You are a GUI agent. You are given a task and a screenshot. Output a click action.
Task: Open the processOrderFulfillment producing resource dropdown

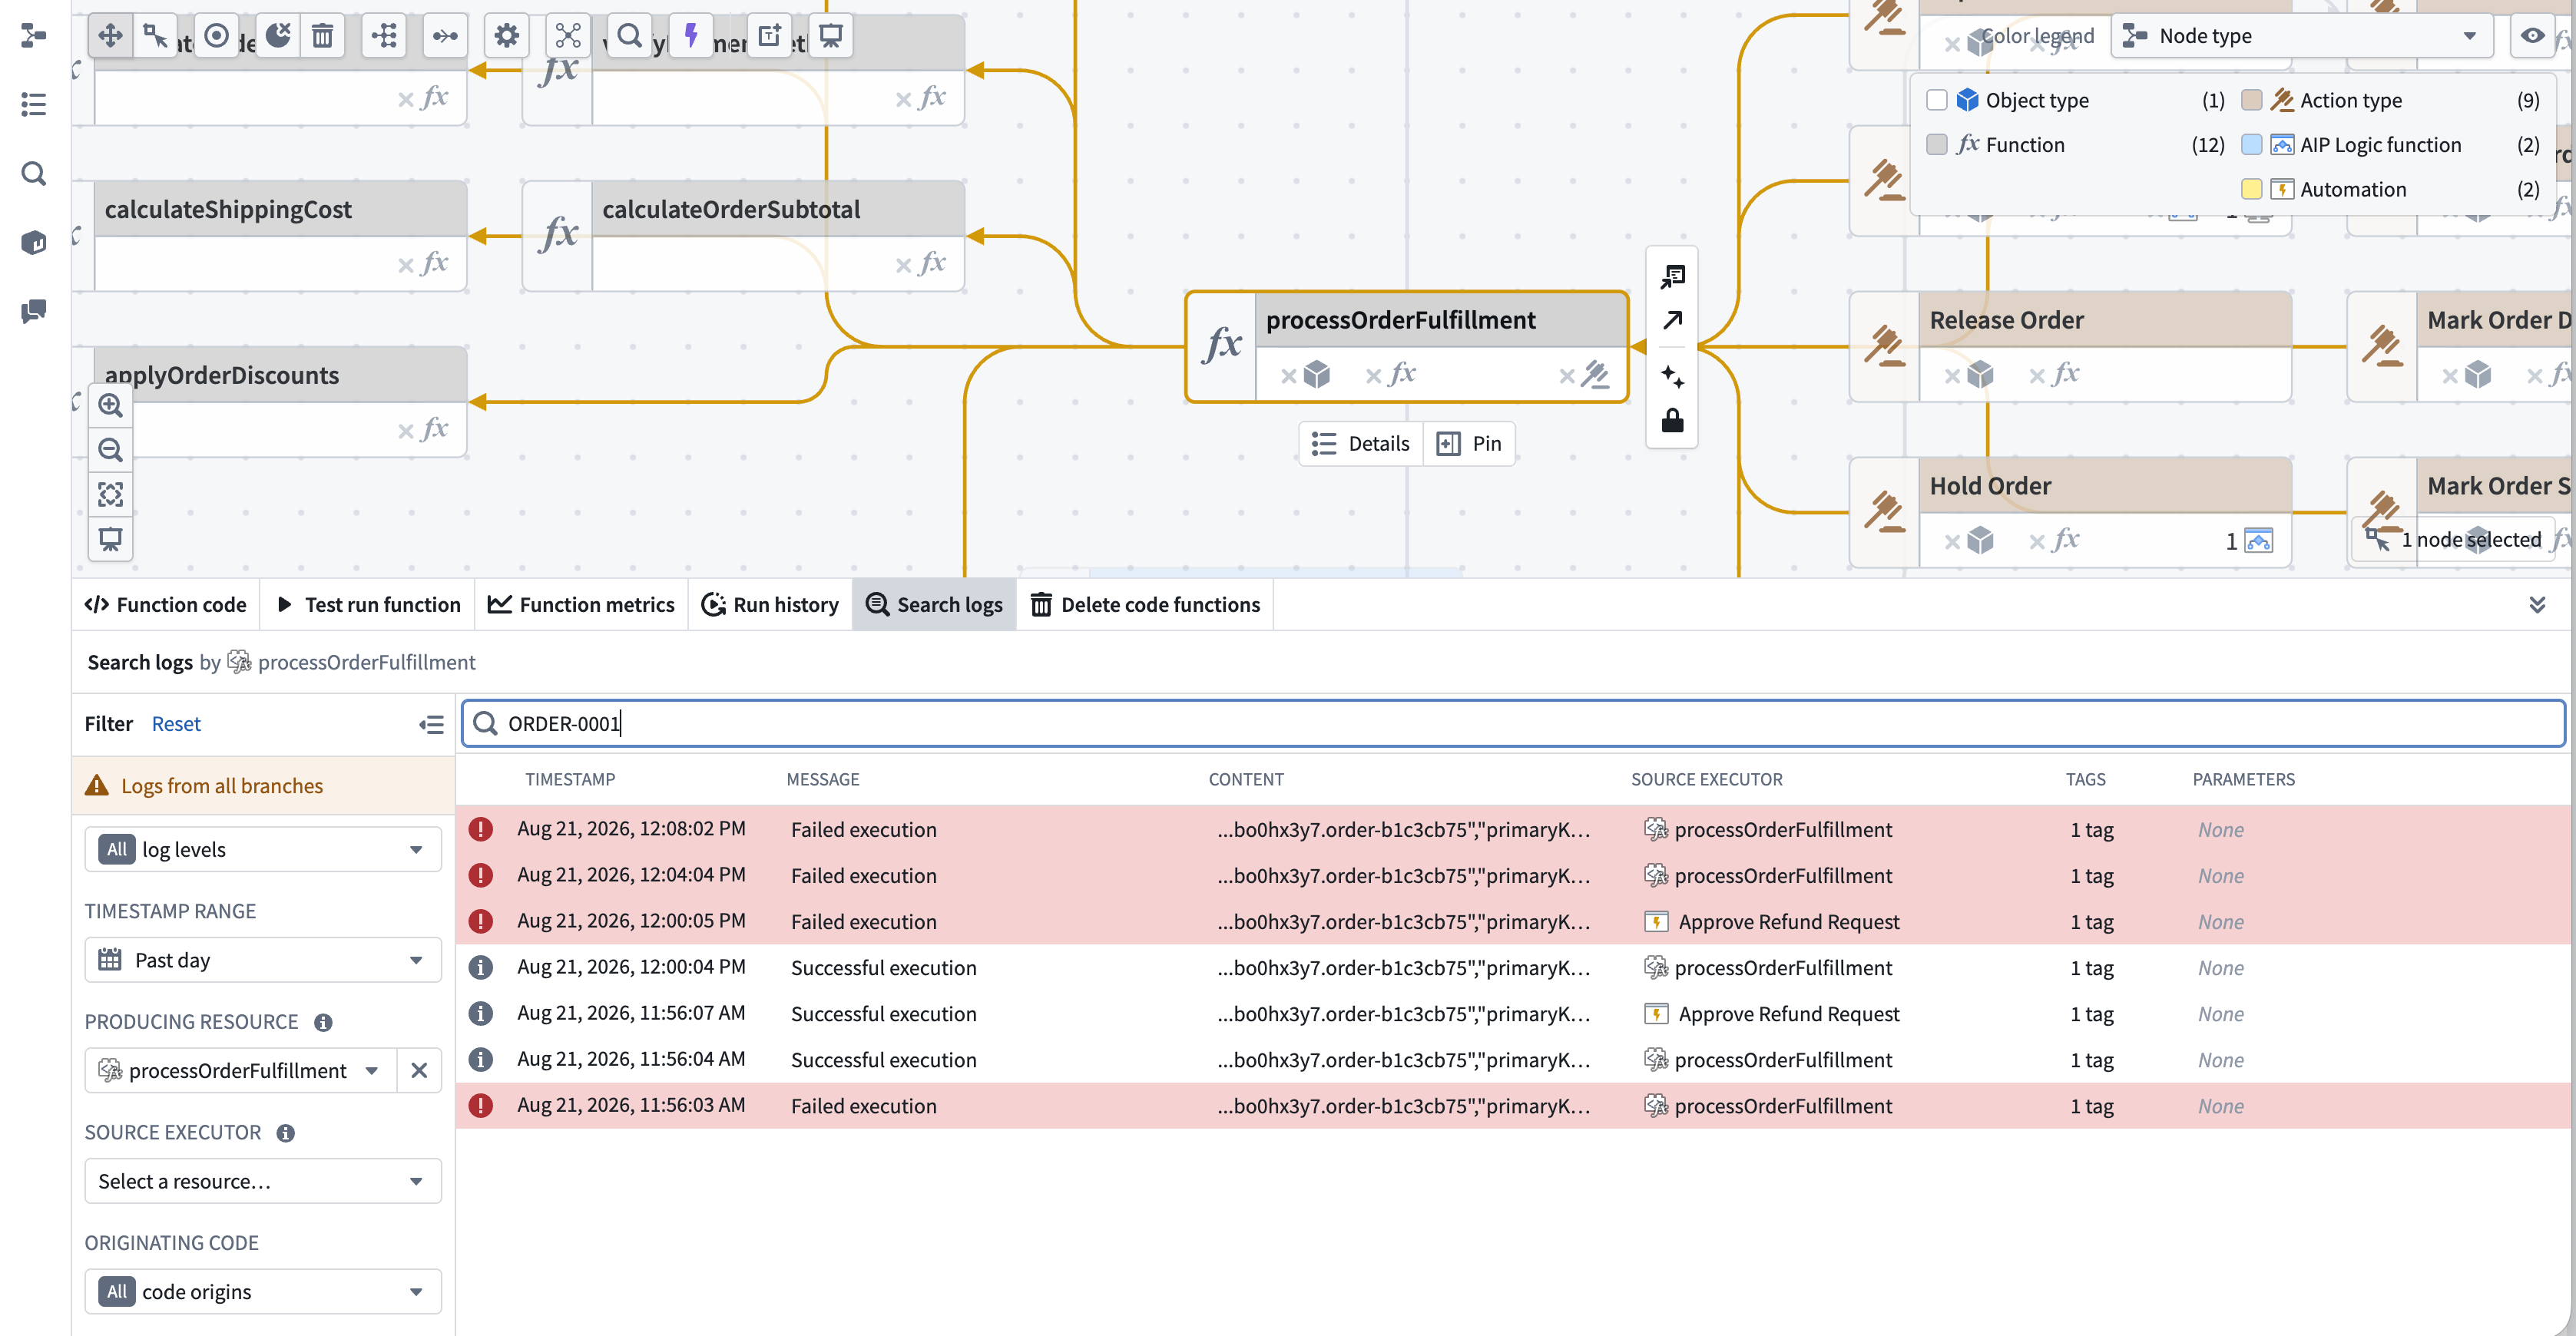pyautogui.click(x=240, y=1070)
